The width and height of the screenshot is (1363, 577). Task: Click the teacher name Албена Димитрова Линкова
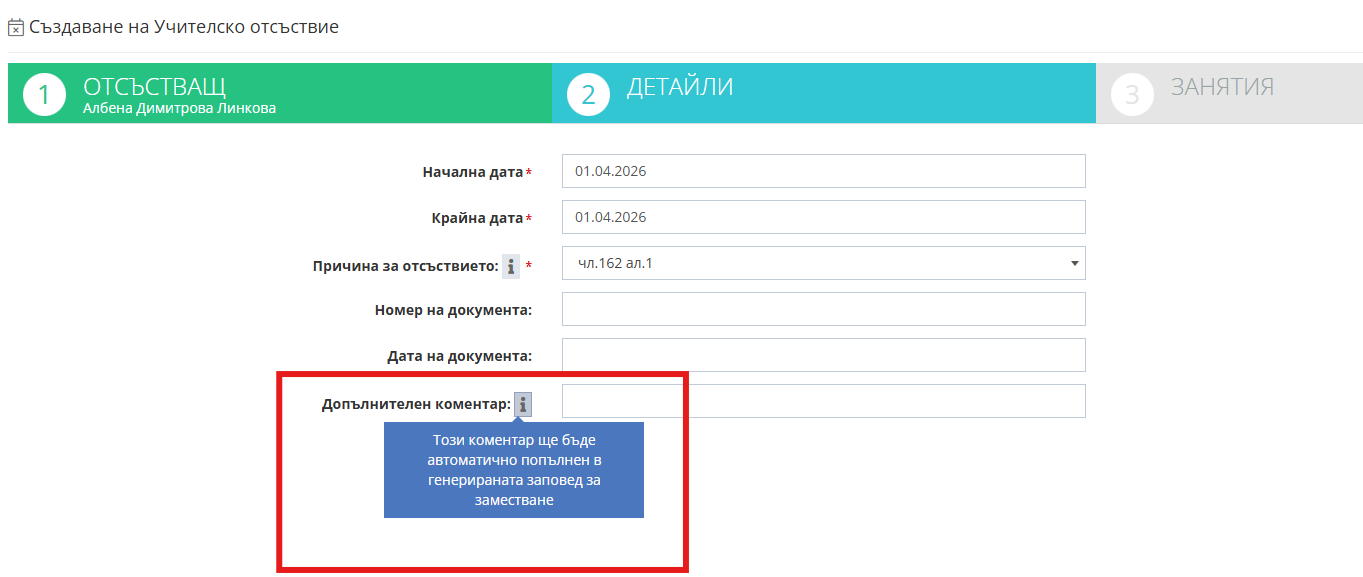tap(180, 108)
